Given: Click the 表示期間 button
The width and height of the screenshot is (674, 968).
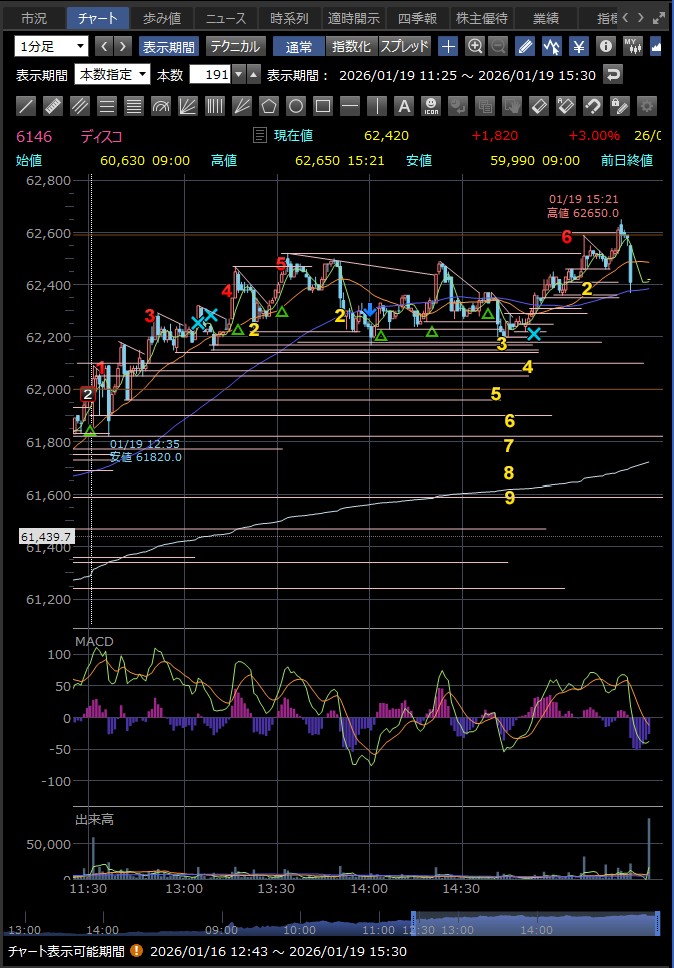Looking at the screenshot, I should pos(168,46).
